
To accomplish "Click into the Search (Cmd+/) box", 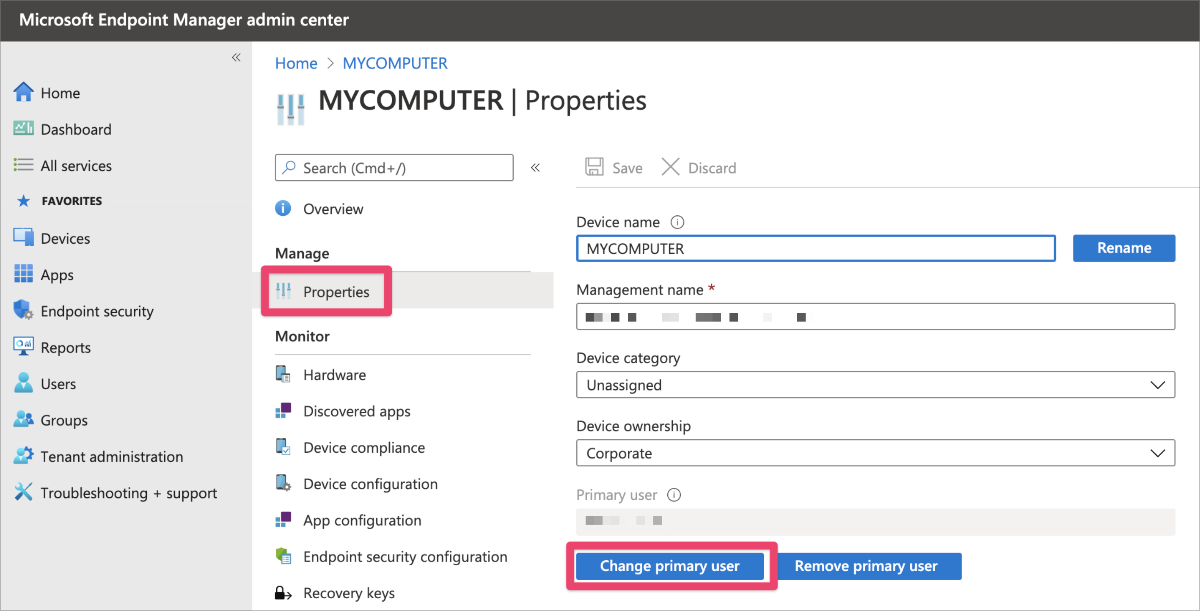I will coord(394,168).
